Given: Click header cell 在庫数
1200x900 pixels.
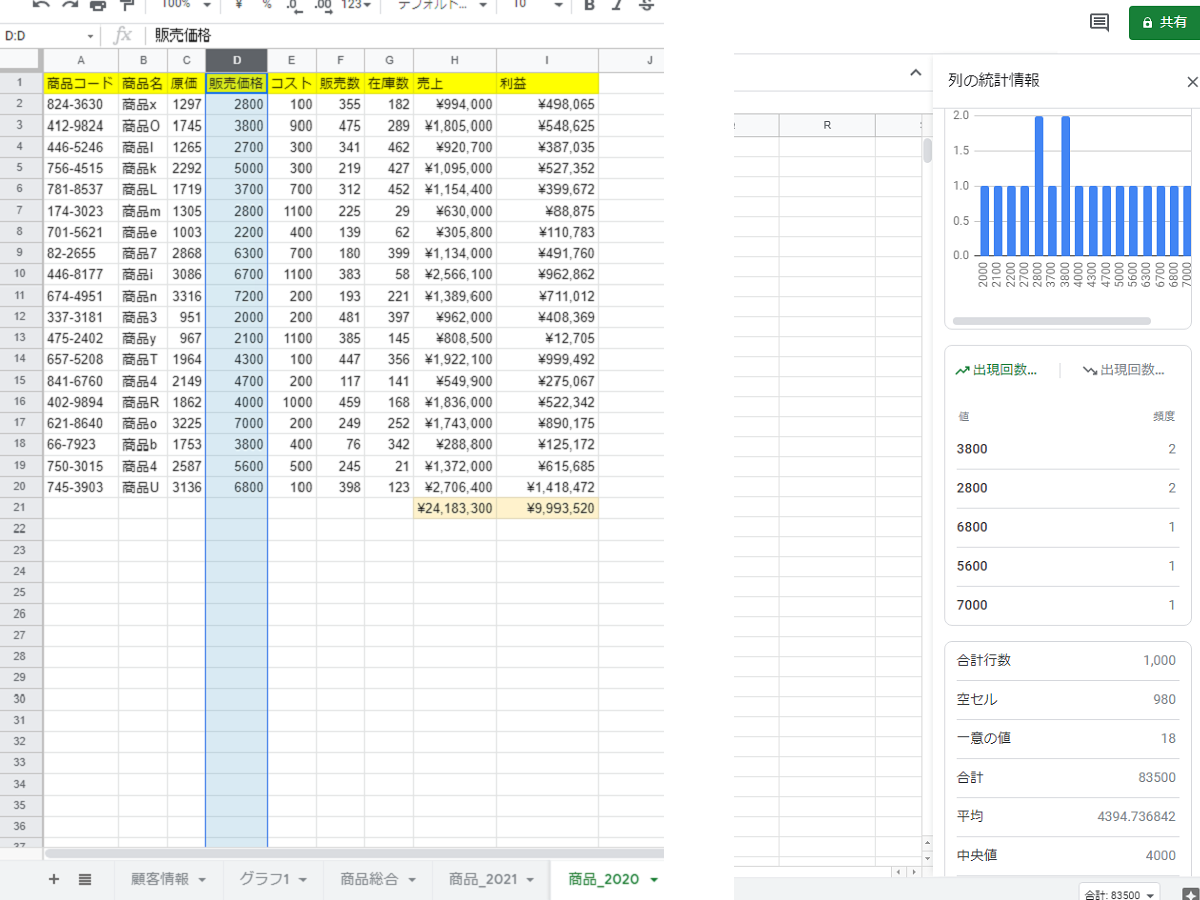Looking at the screenshot, I should (x=389, y=83).
